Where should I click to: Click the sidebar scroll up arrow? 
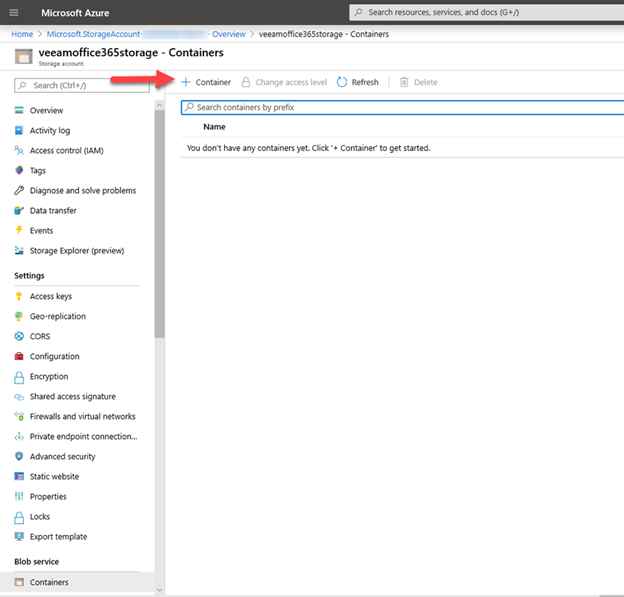pos(160,105)
